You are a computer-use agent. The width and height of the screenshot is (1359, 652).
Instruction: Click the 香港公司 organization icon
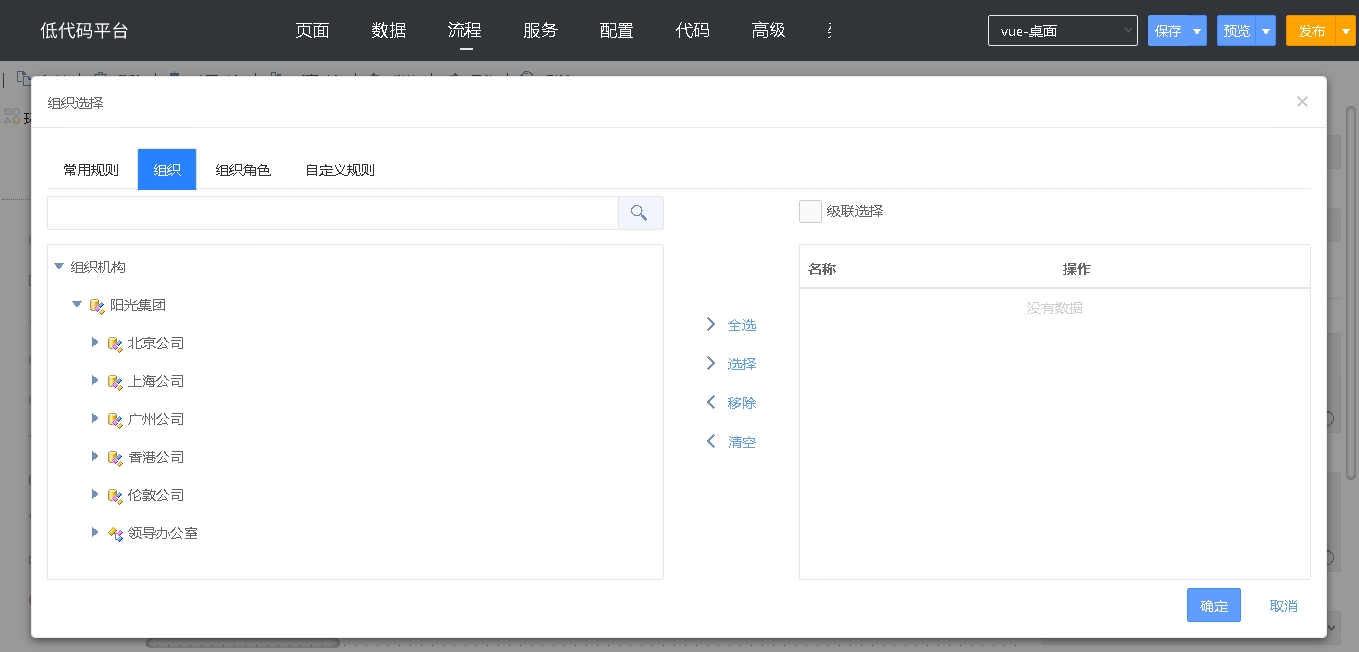(x=115, y=457)
